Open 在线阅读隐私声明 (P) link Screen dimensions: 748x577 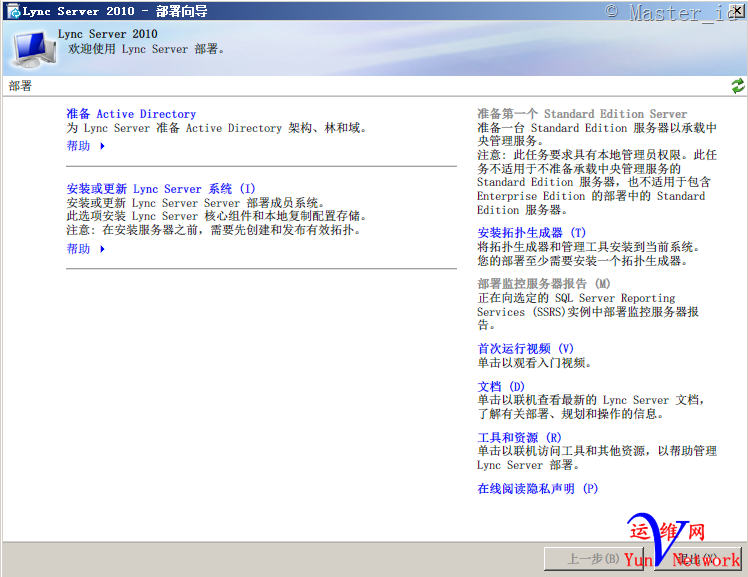[538, 489]
